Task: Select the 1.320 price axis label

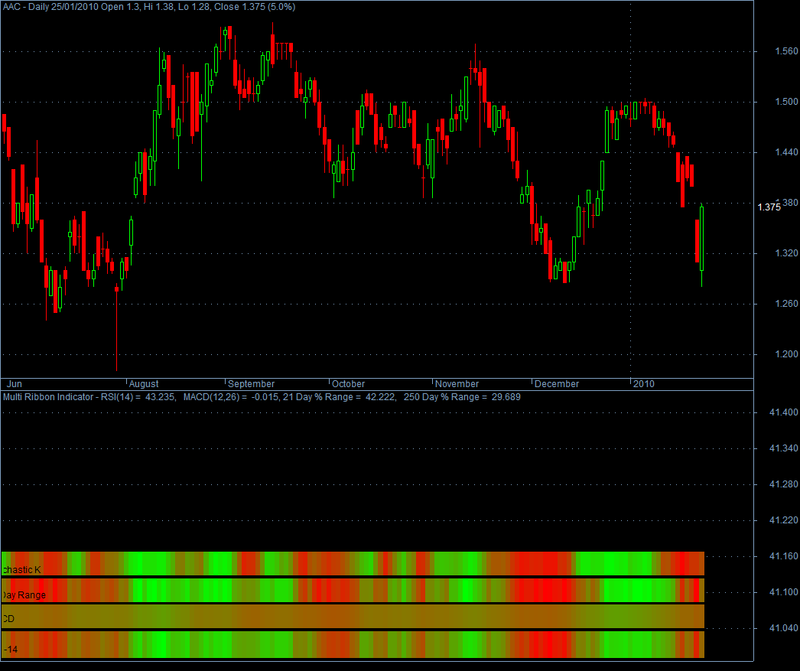Action: coord(786,253)
